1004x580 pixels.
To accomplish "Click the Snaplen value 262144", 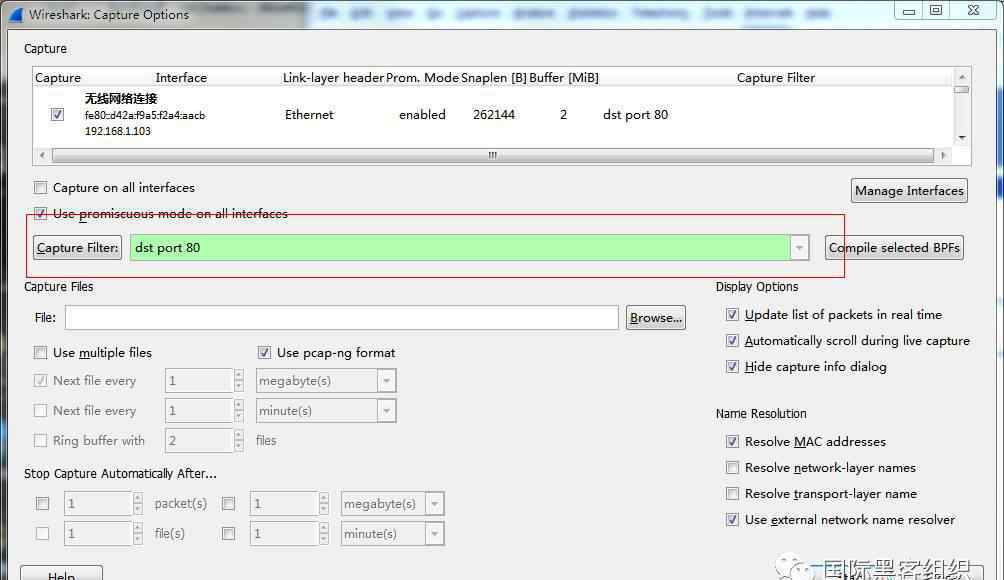I will [494, 115].
